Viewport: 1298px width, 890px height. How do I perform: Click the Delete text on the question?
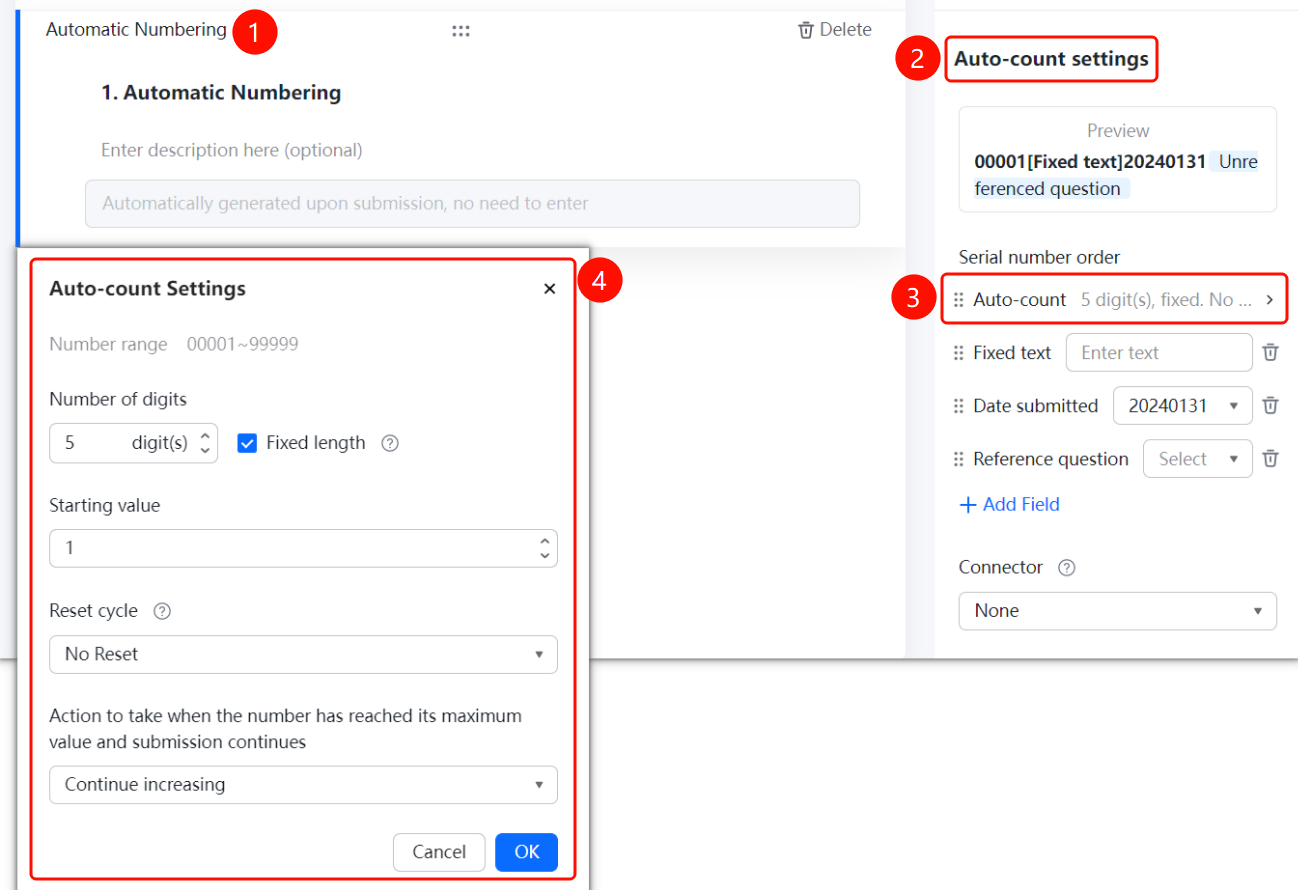[x=845, y=30]
